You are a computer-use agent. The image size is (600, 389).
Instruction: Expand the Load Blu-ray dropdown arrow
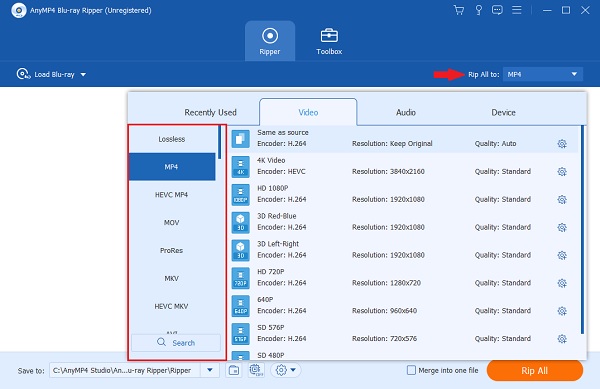(x=83, y=75)
